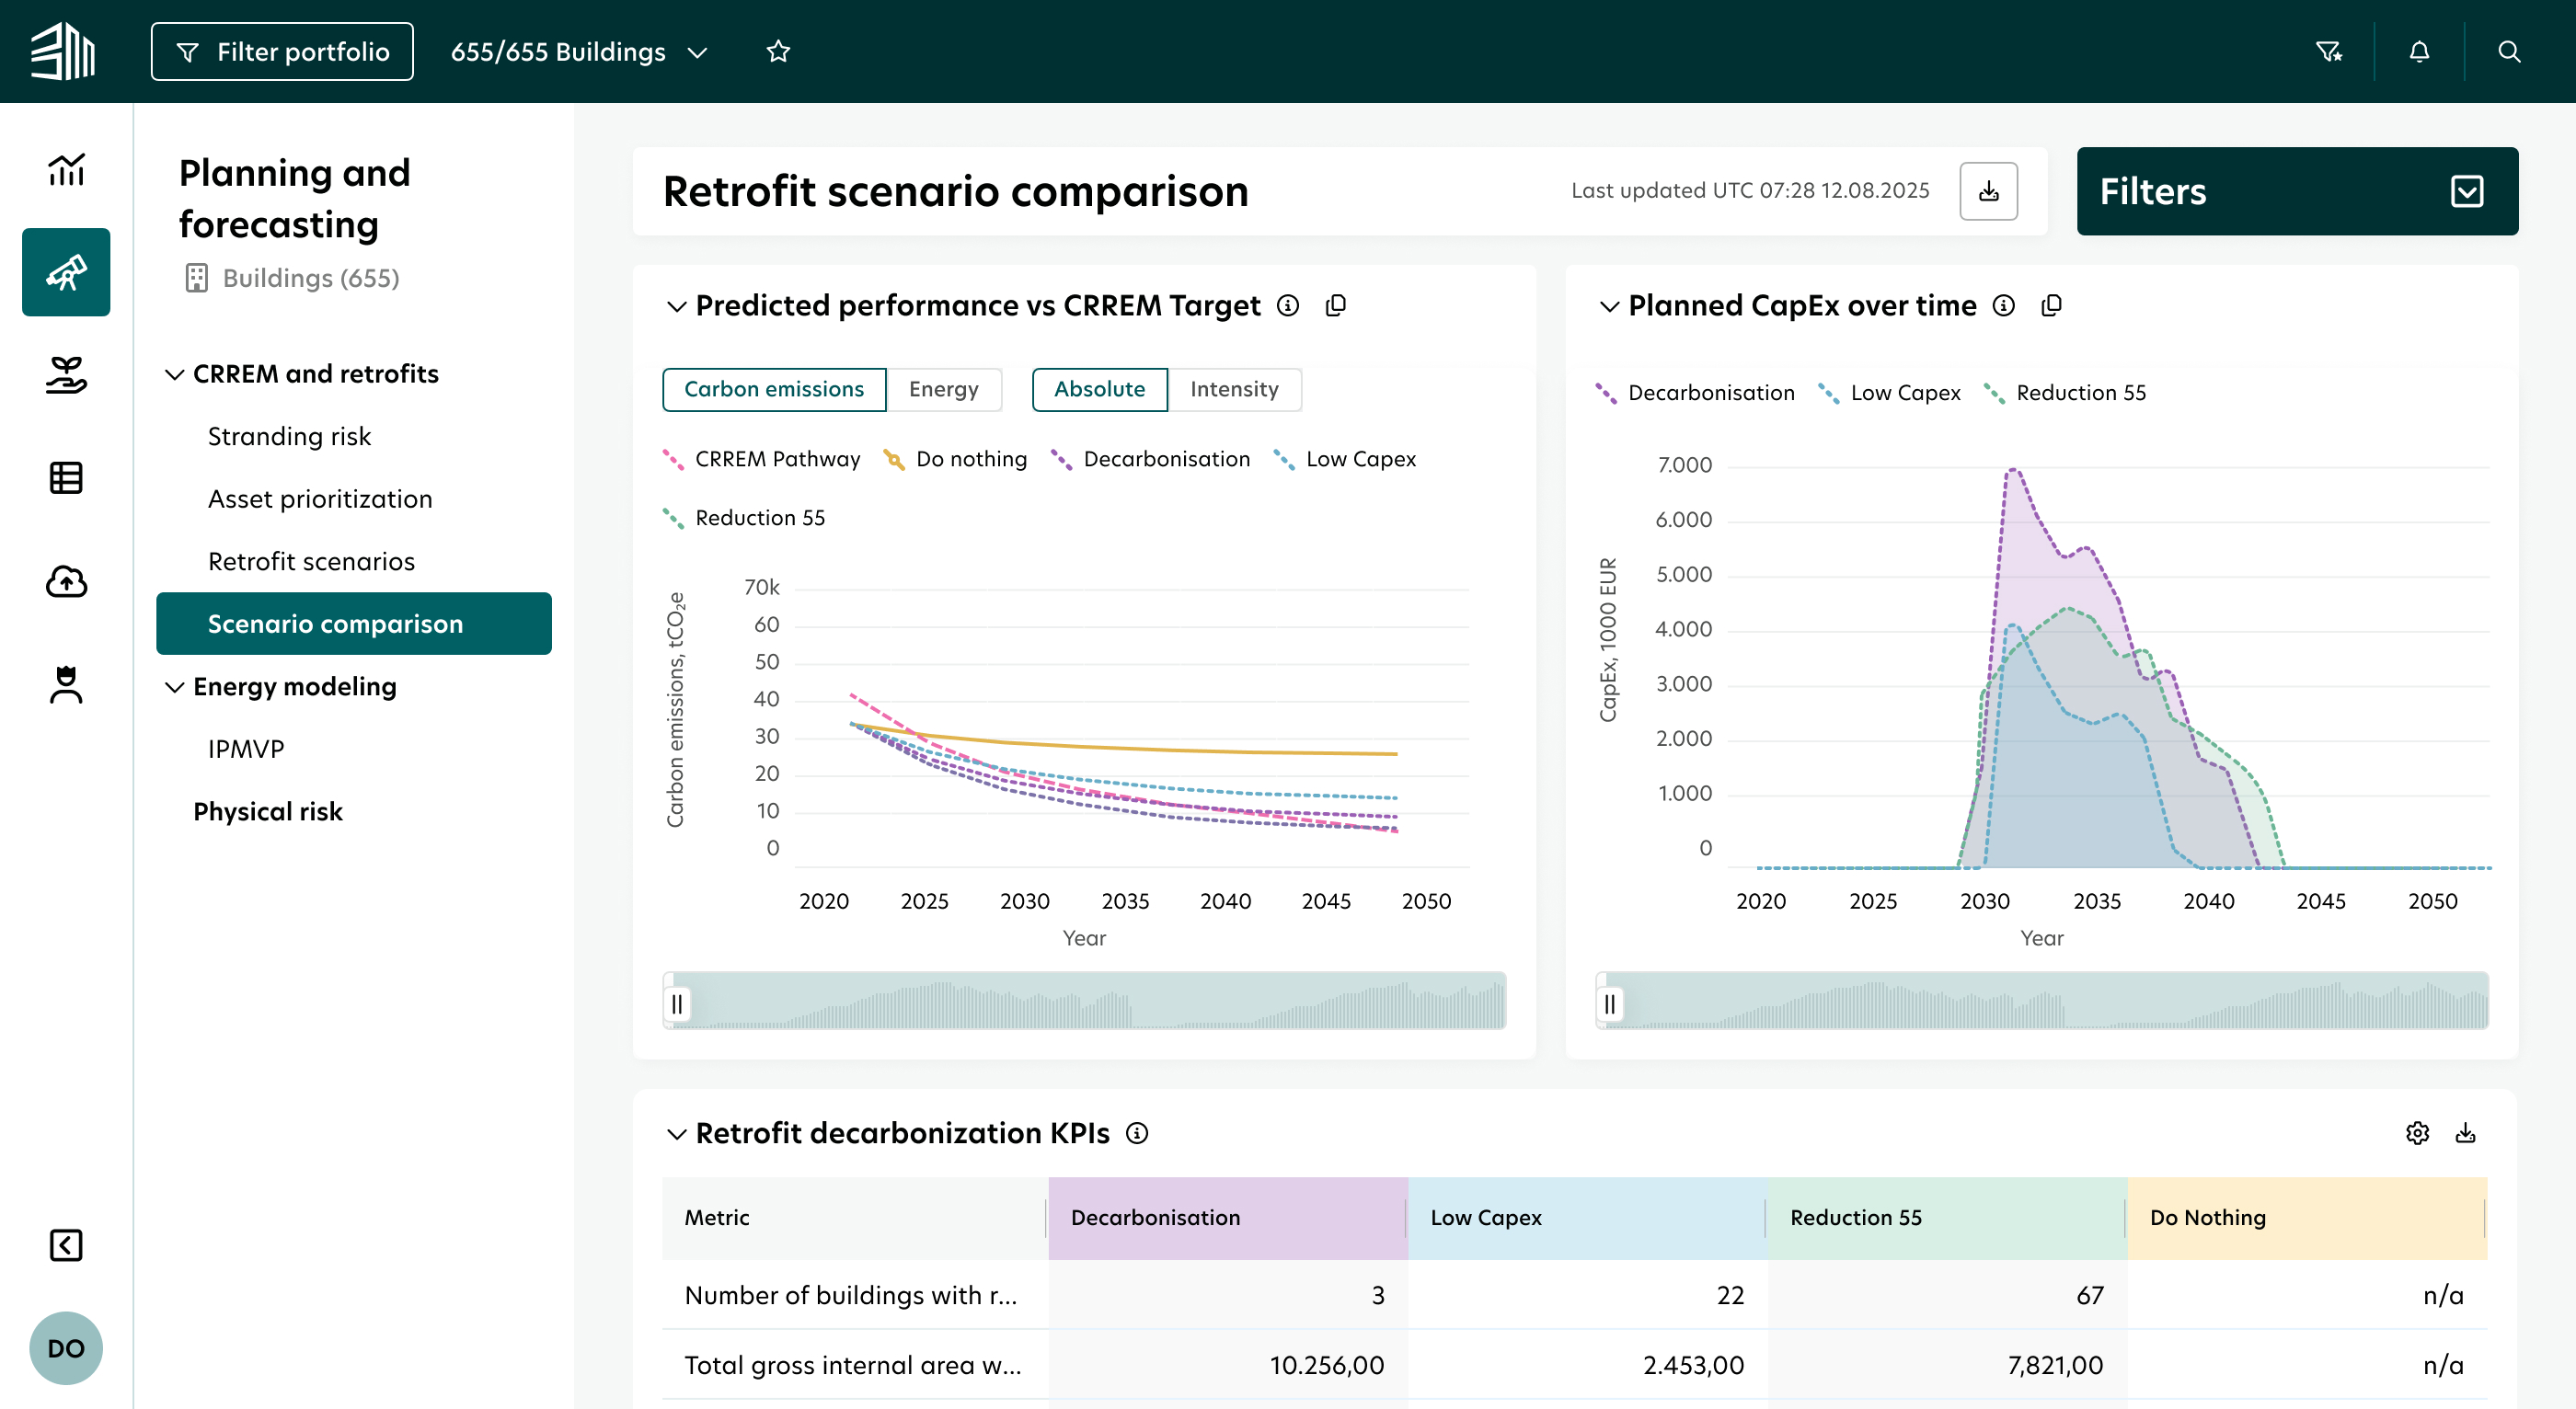2576x1409 pixels.
Task: Grab performance chart range slider handle
Action: tap(677, 1003)
